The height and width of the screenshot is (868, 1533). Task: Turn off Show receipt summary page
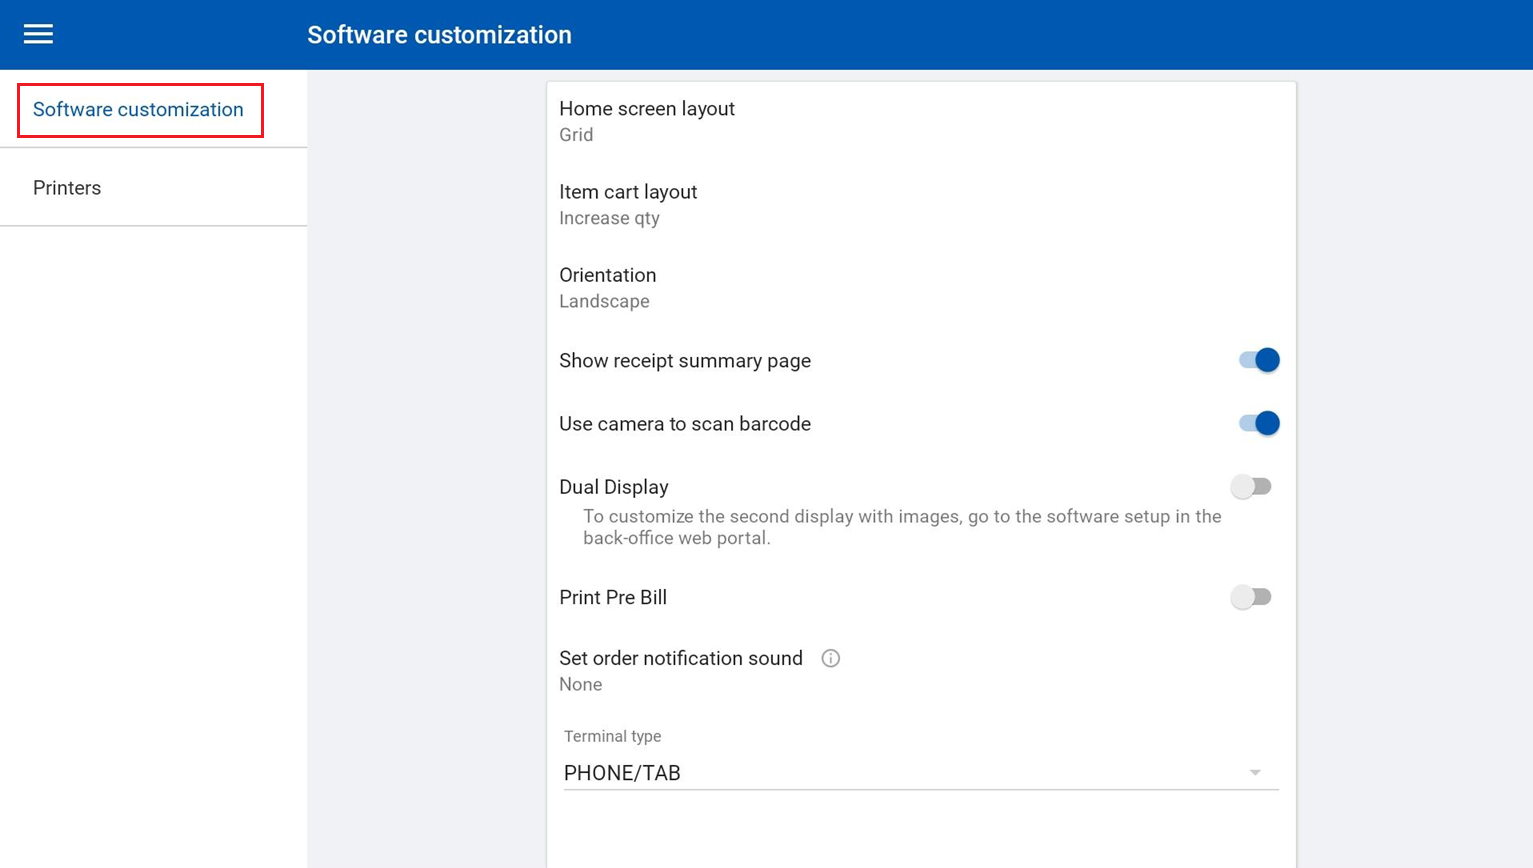pyautogui.click(x=1258, y=360)
